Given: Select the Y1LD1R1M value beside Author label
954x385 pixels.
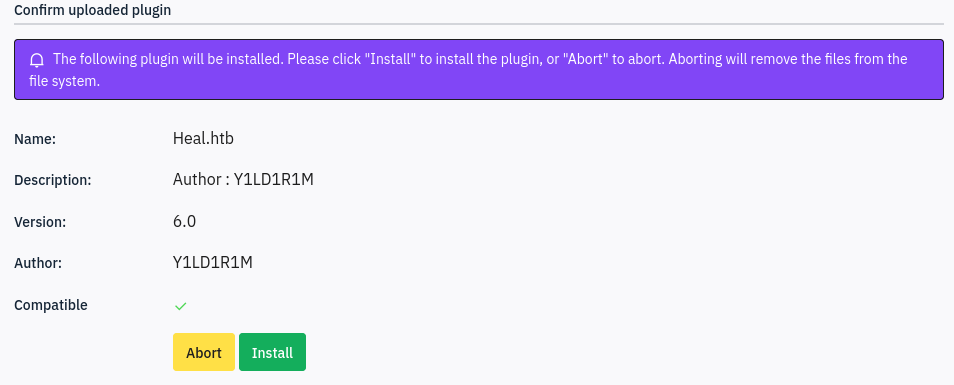Looking at the screenshot, I should pos(213,263).
